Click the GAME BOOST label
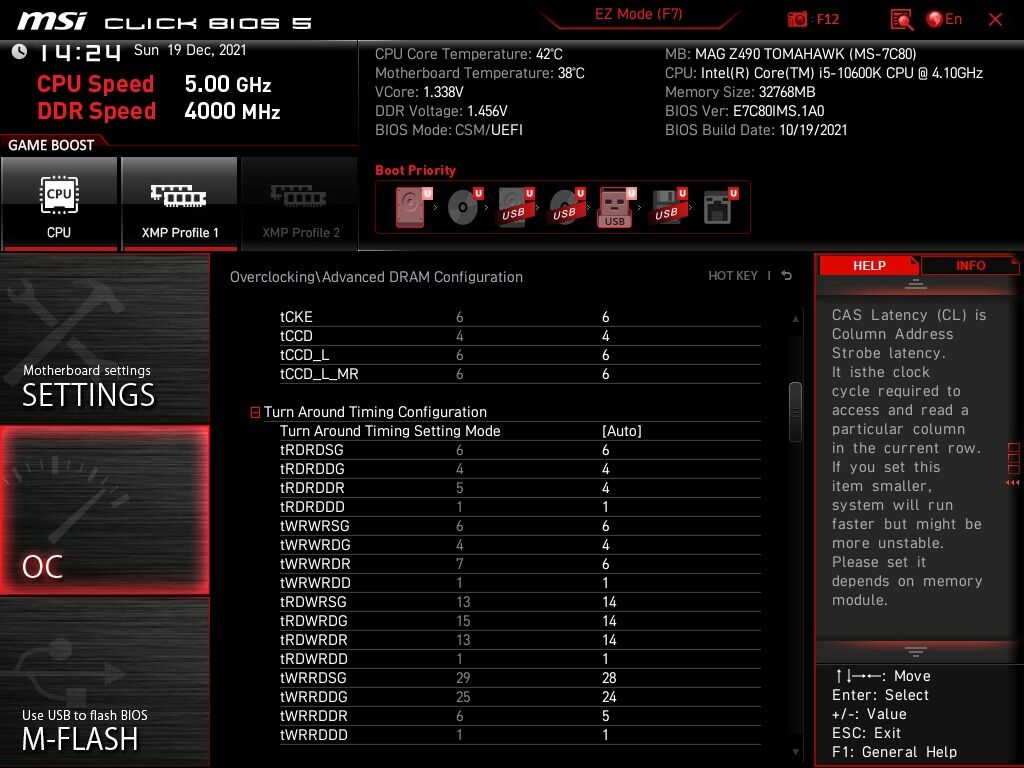Image resolution: width=1024 pixels, height=768 pixels. (51, 145)
